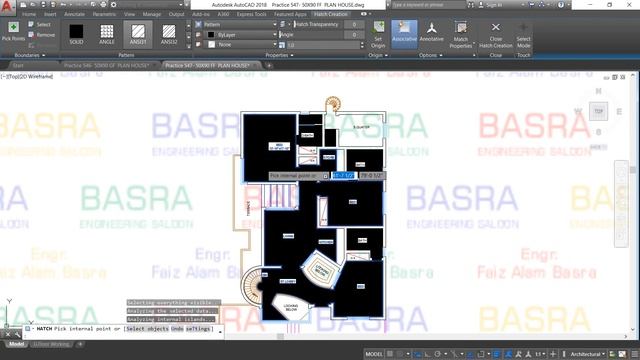Open the Help question mark icon

(561, 5)
